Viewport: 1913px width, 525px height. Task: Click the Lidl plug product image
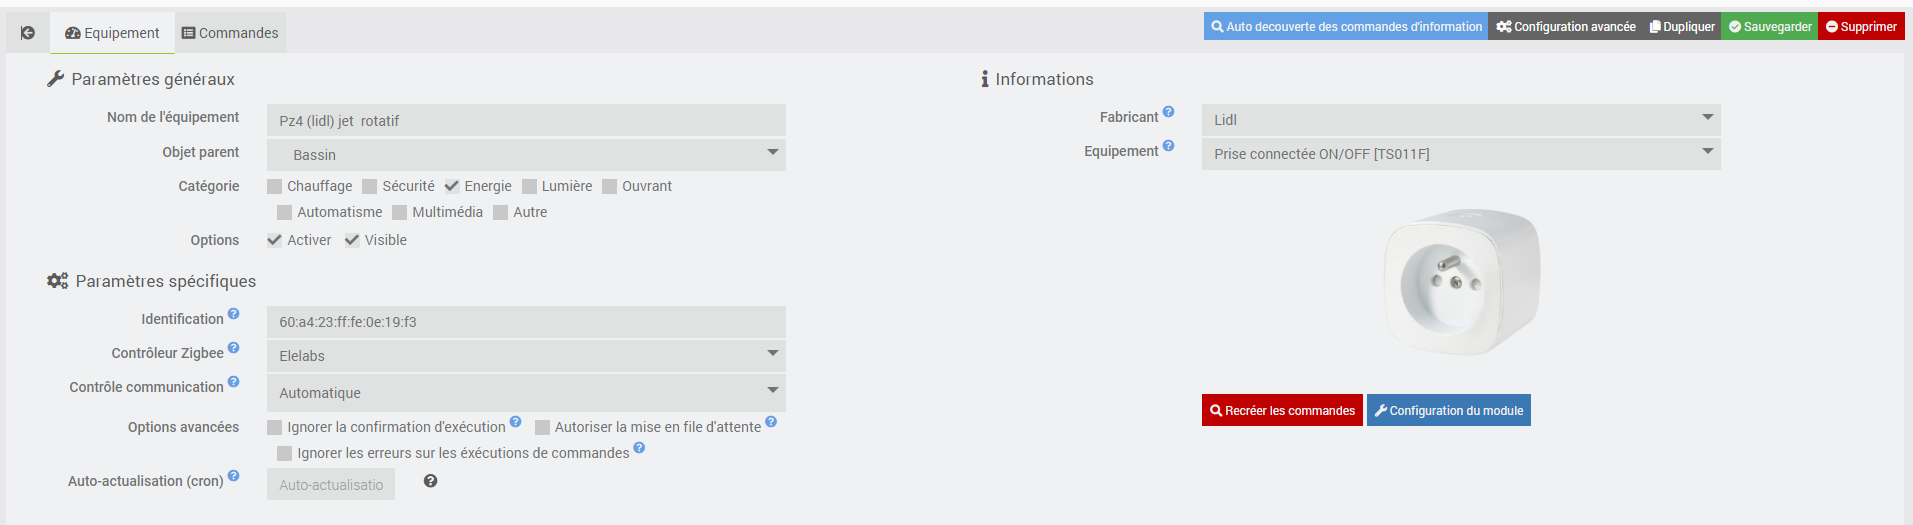pyautogui.click(x=1461, y=281)
